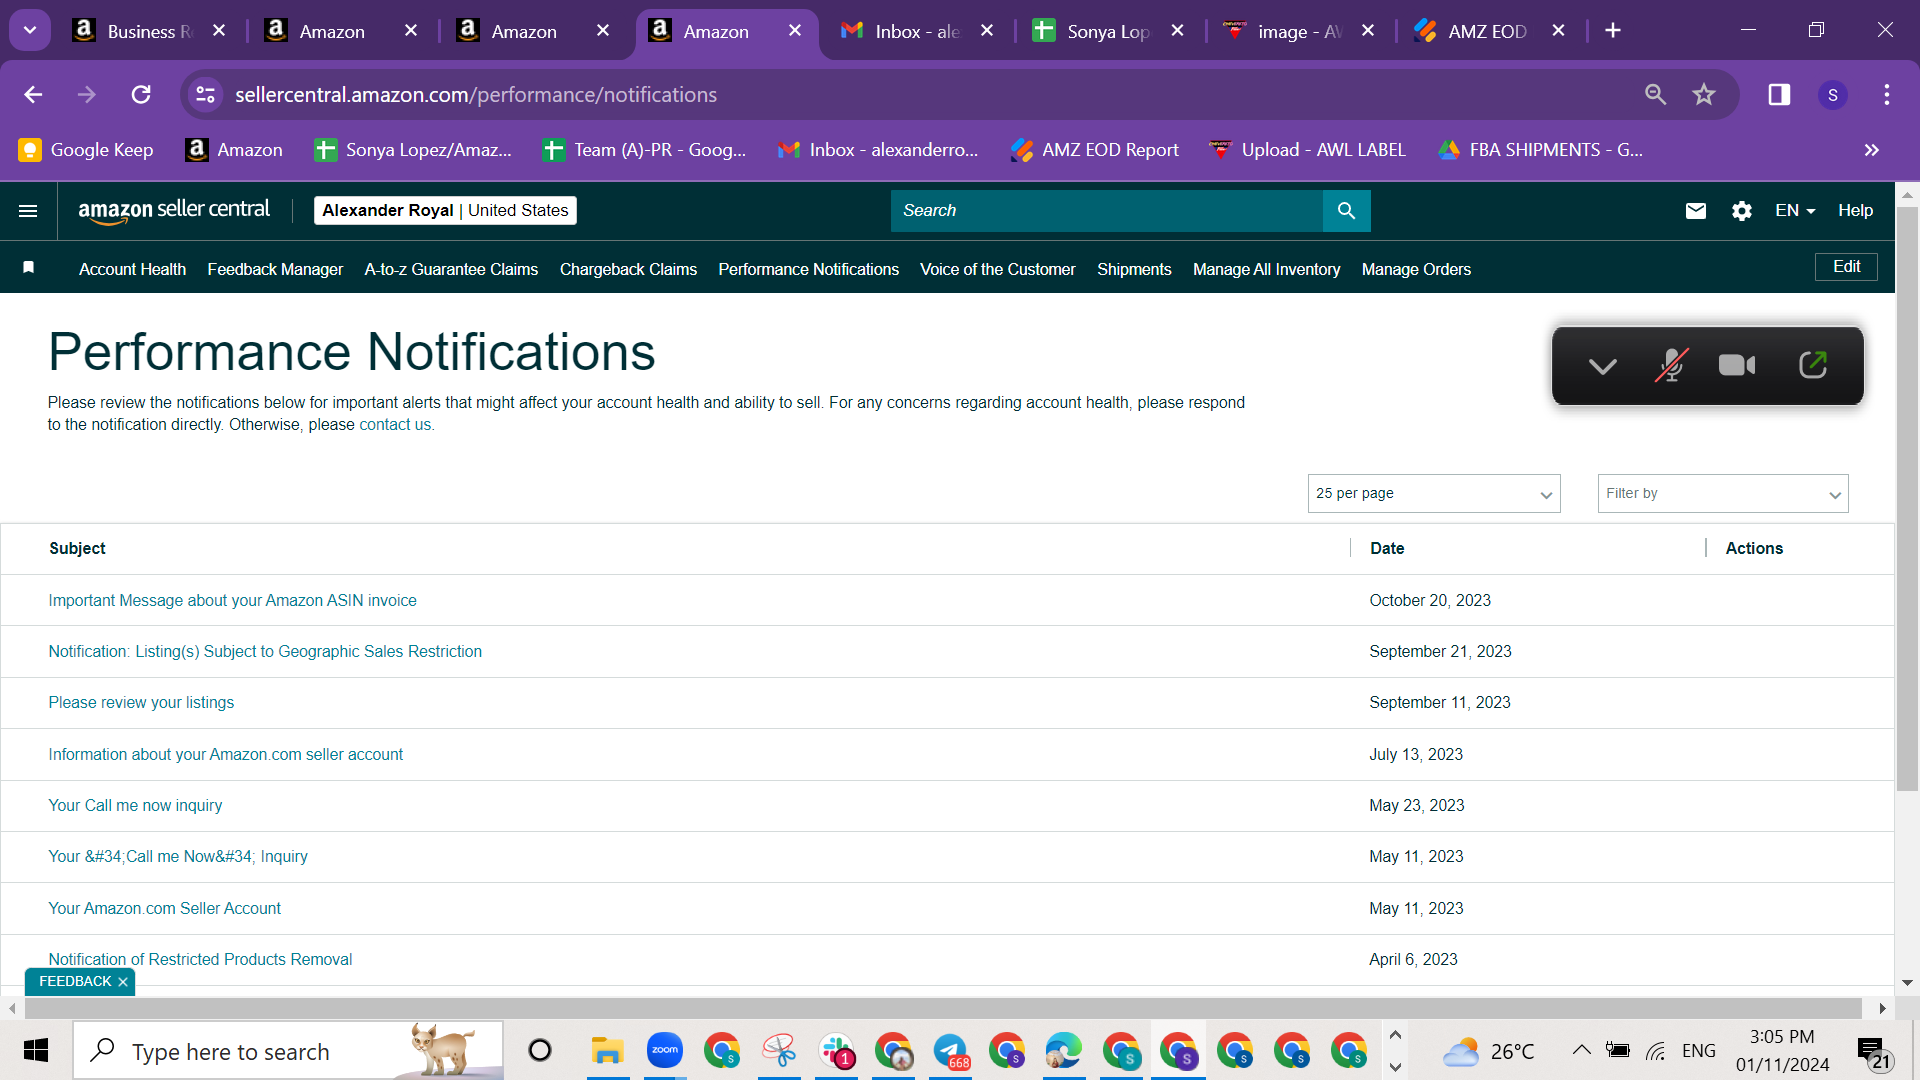Click the vertical page scrollbar thumb
The height and width of the screenshot is (1080, 1920).
pos(1907,500)
